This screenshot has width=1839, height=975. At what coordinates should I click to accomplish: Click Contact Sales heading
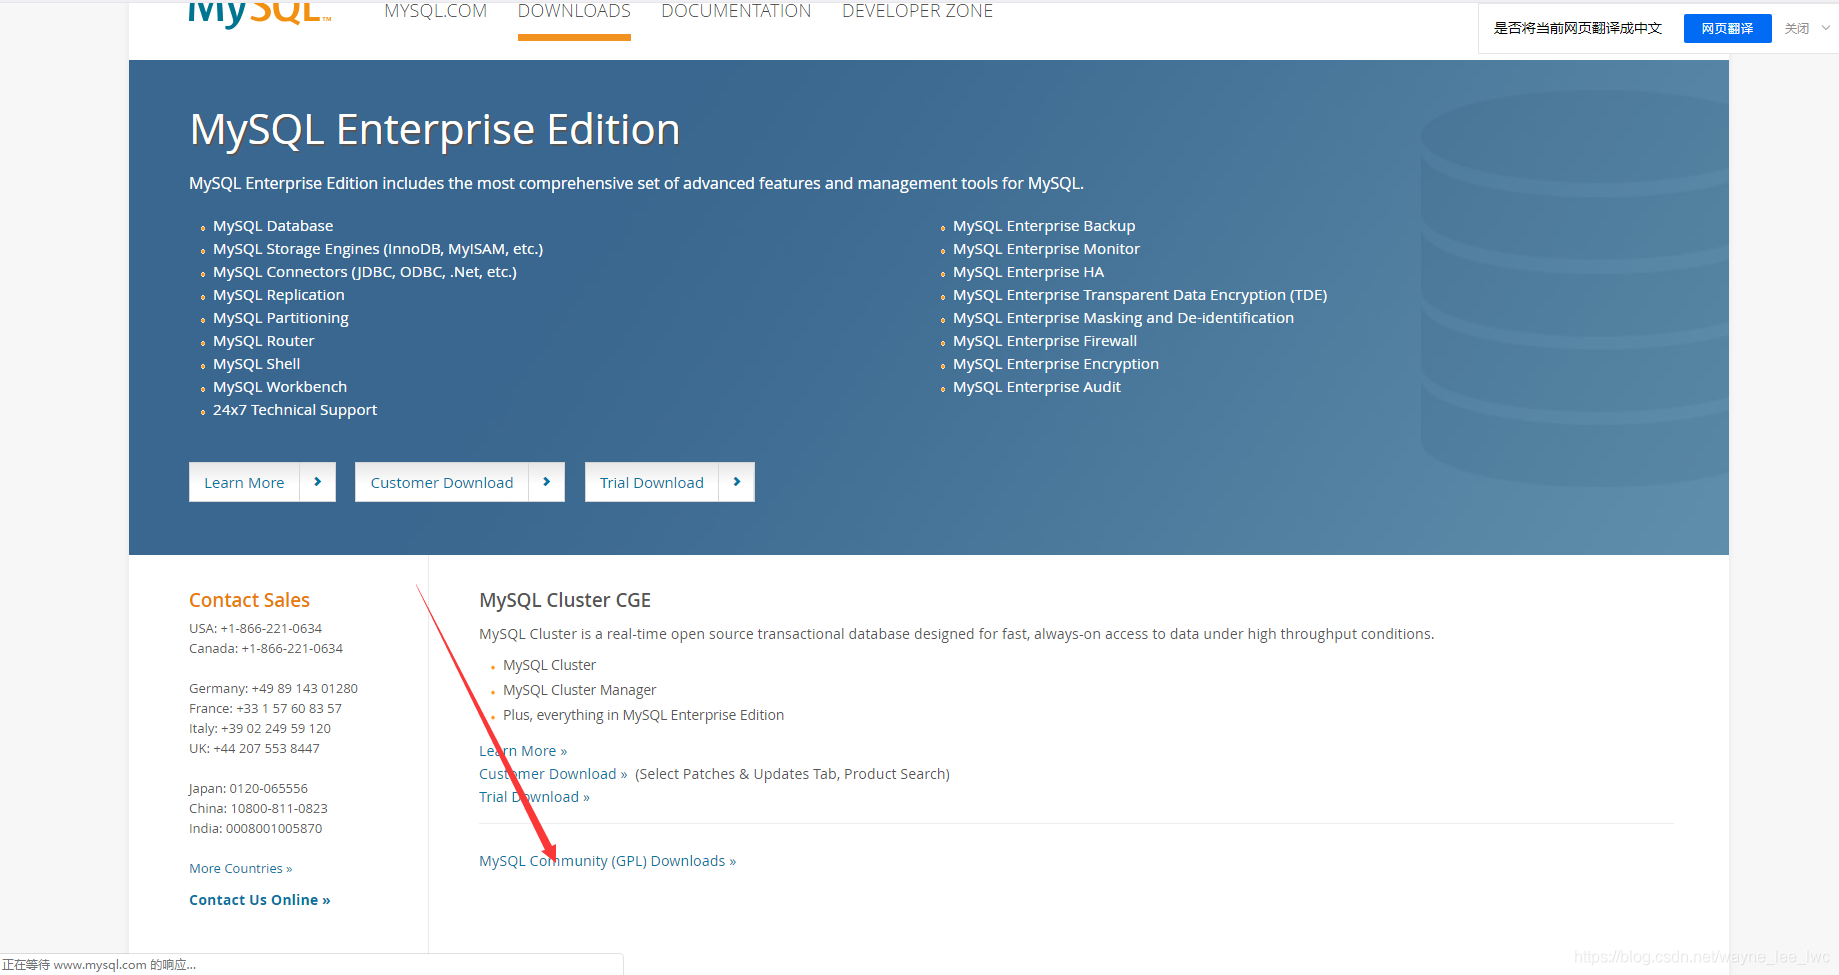click(249, 600)
